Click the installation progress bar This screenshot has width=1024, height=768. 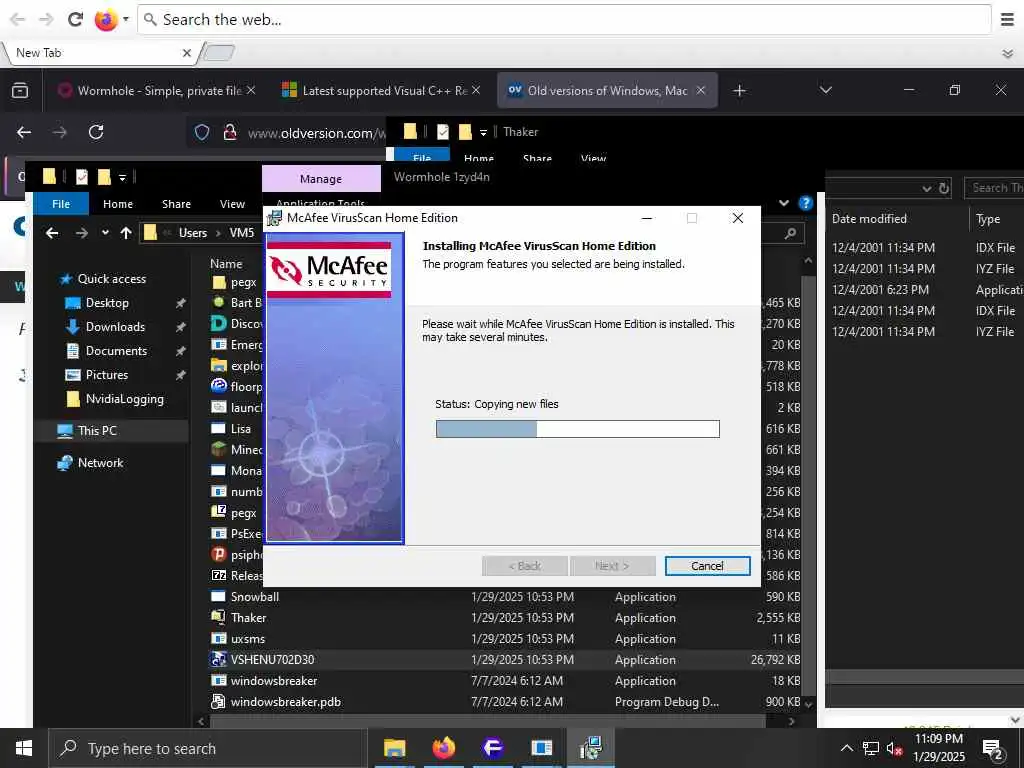point(577,428)
